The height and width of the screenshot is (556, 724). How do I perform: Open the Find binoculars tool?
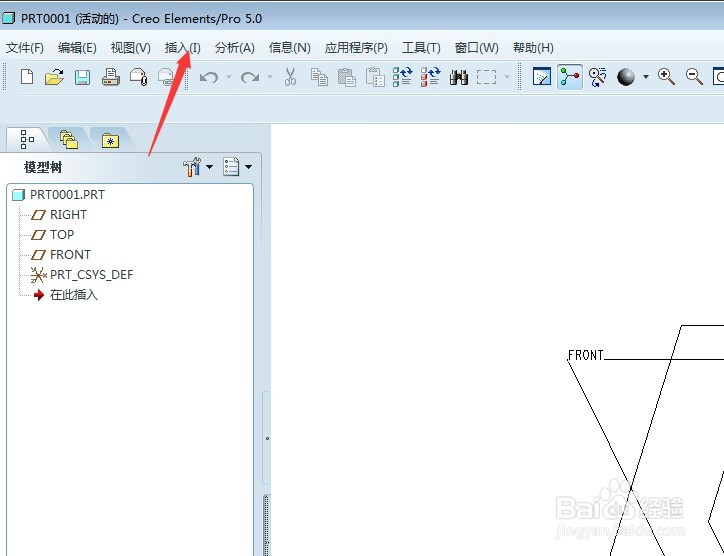(x=459, y=77)
